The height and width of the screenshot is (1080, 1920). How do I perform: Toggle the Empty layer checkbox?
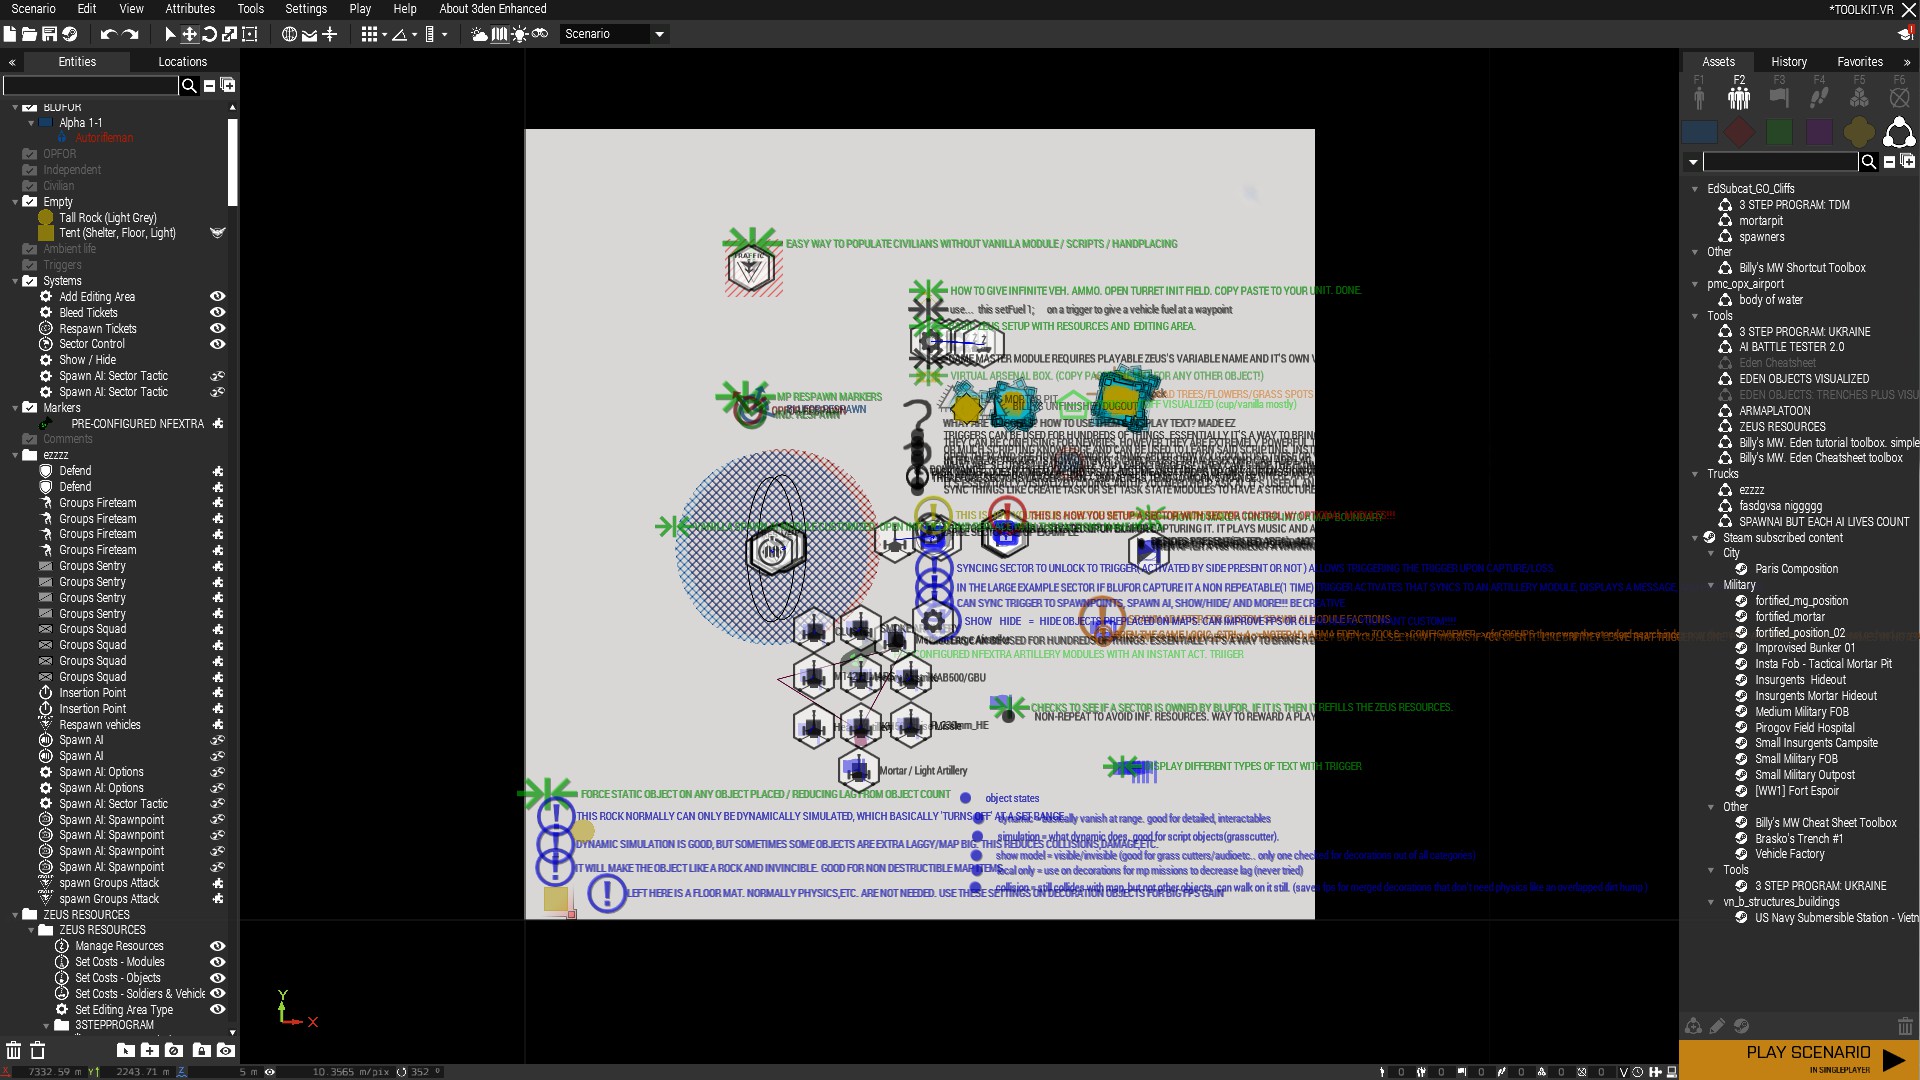click(x=30, y=202)
